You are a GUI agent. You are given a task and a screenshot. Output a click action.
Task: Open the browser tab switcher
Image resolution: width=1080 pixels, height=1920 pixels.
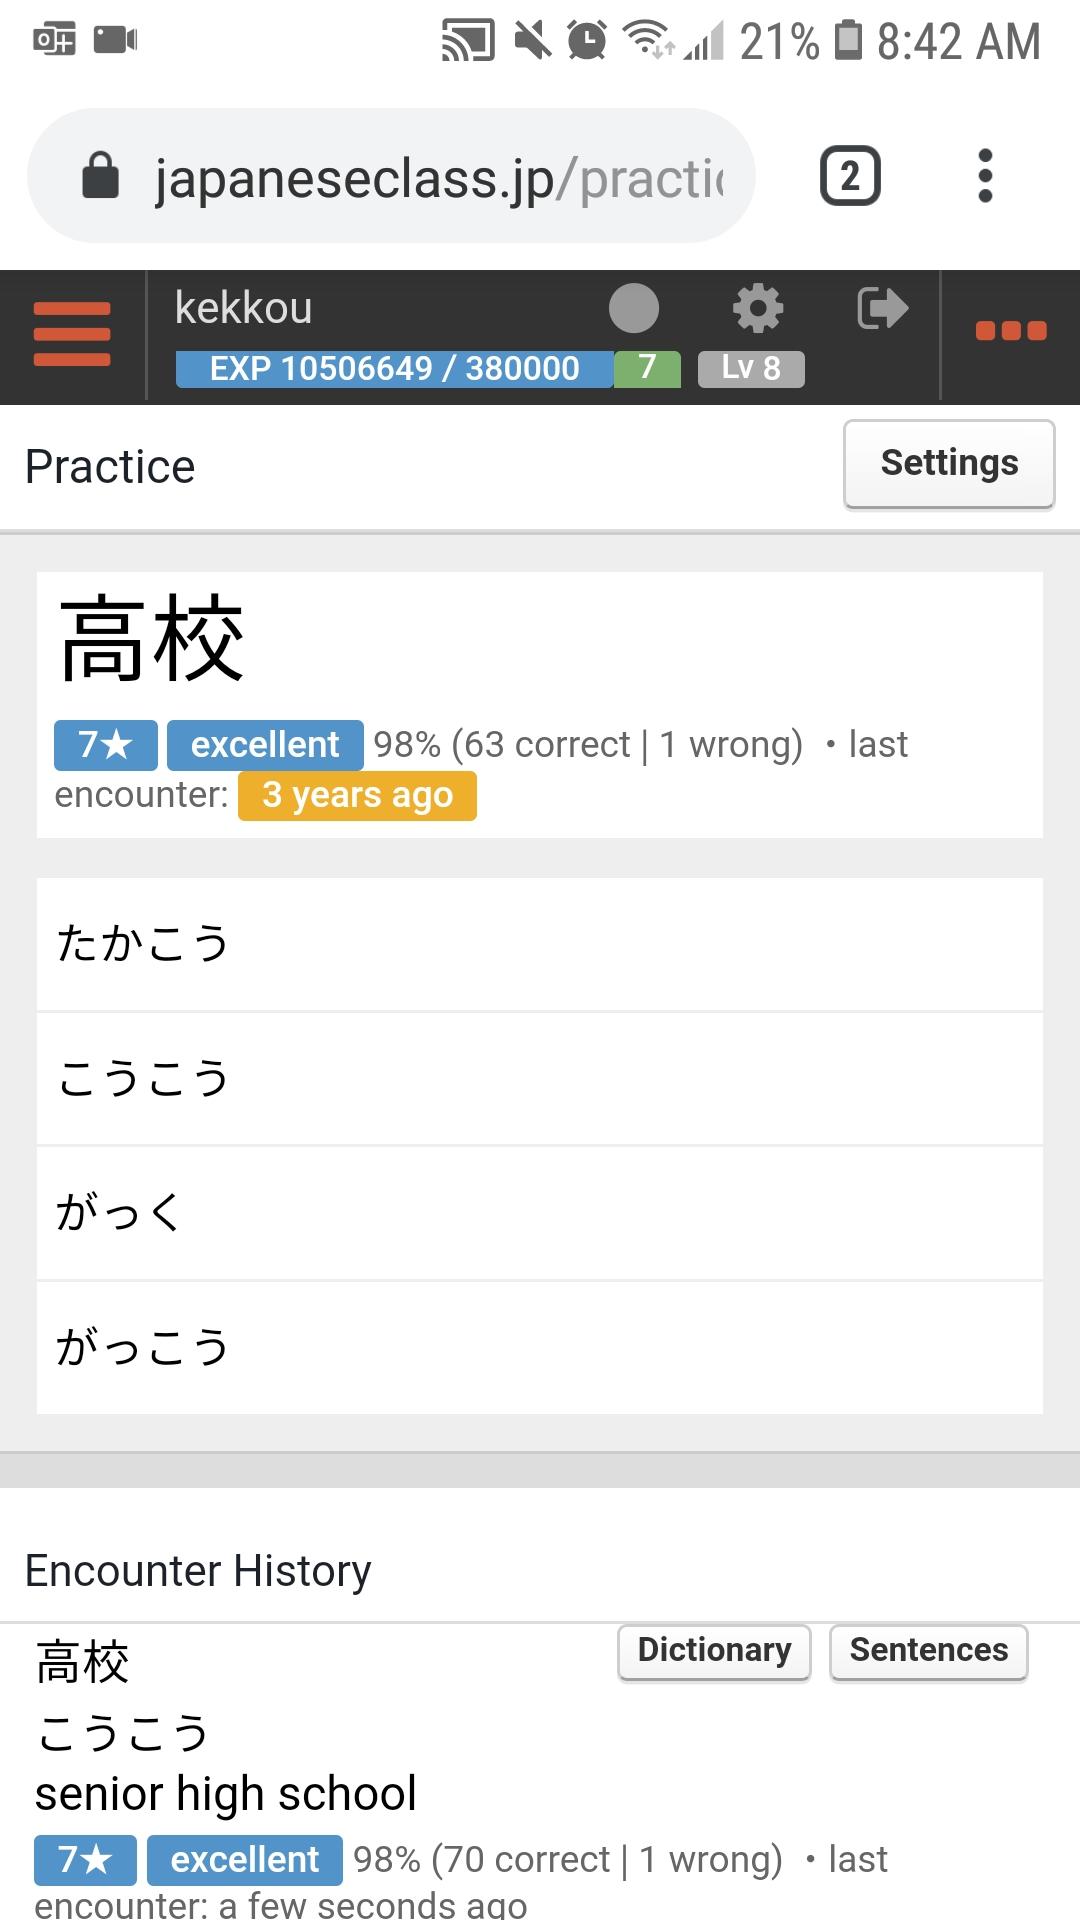pyautogui.click(x=850, y=176)
